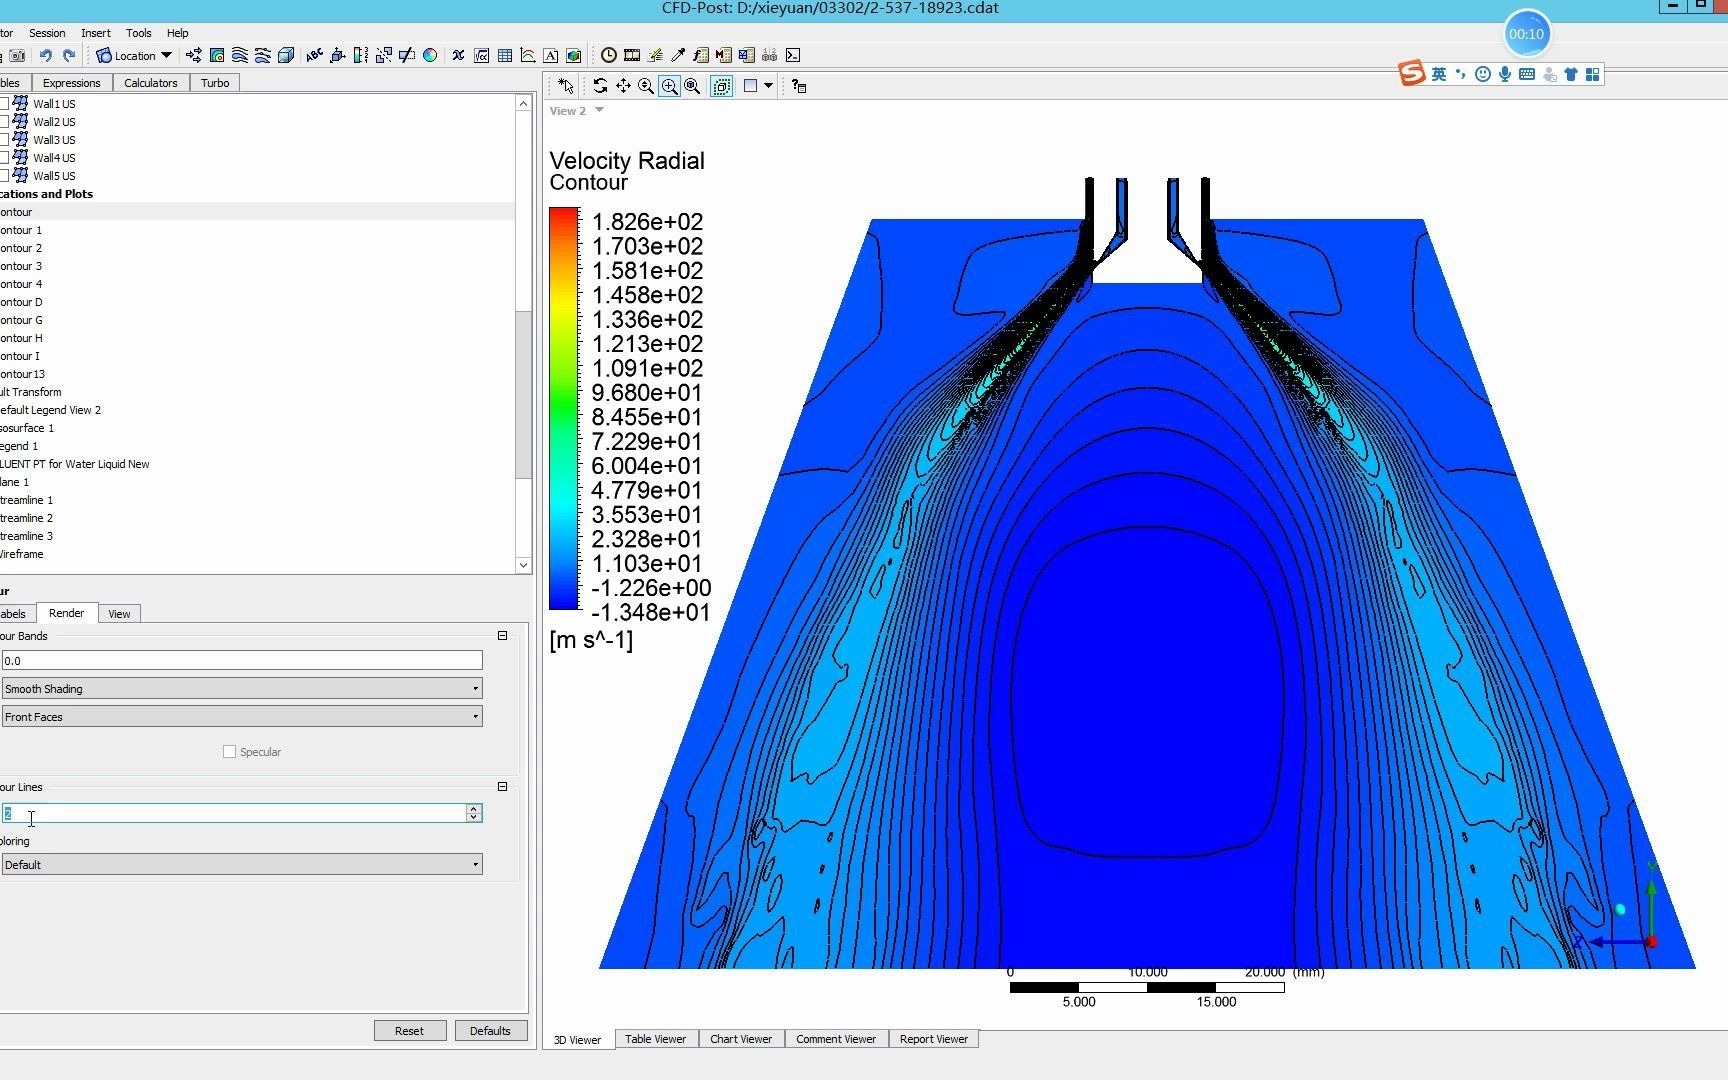1728x1080 pixels.
Task: Enable the Specular checkbox
Action: click(229, 752)
